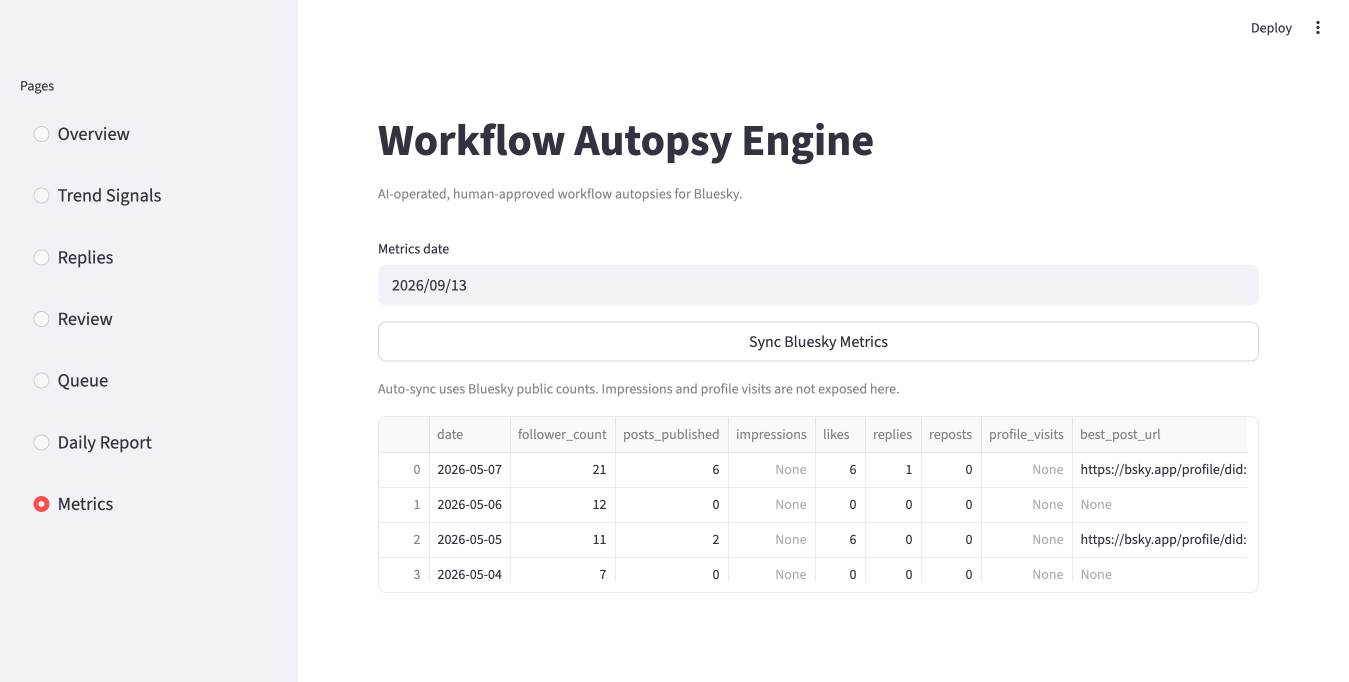
Task: Sort by follower_count column header
Action: (x=562, y=435)
